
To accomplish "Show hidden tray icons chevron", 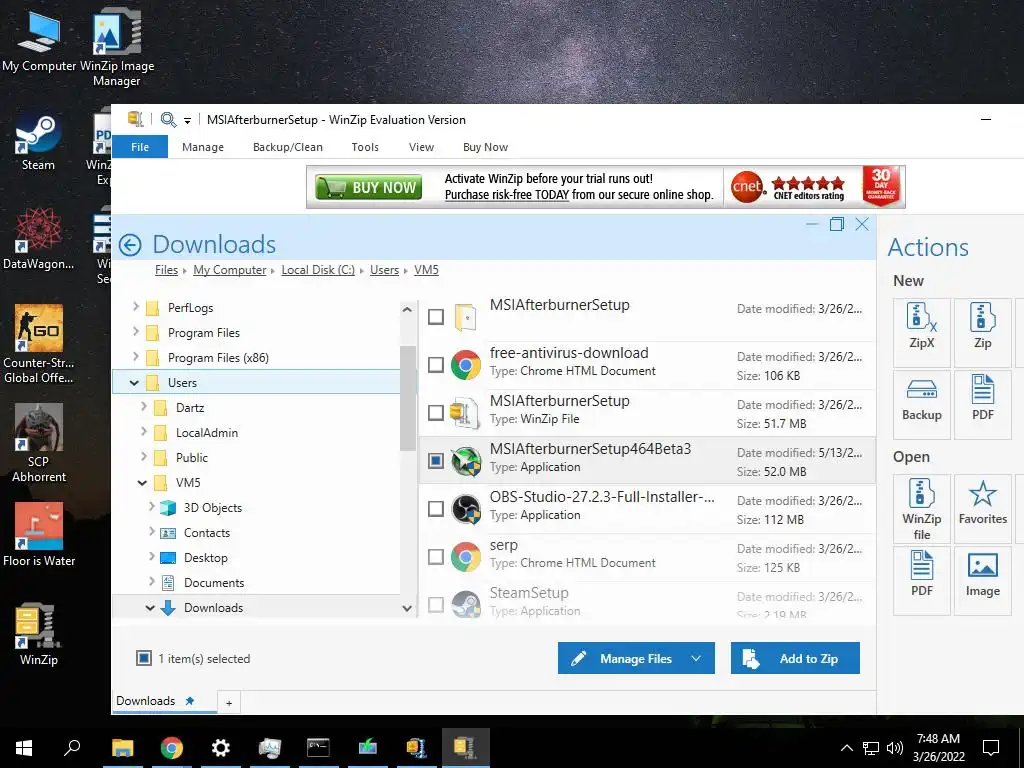I will pyautogui.click(x=846, y=748).
